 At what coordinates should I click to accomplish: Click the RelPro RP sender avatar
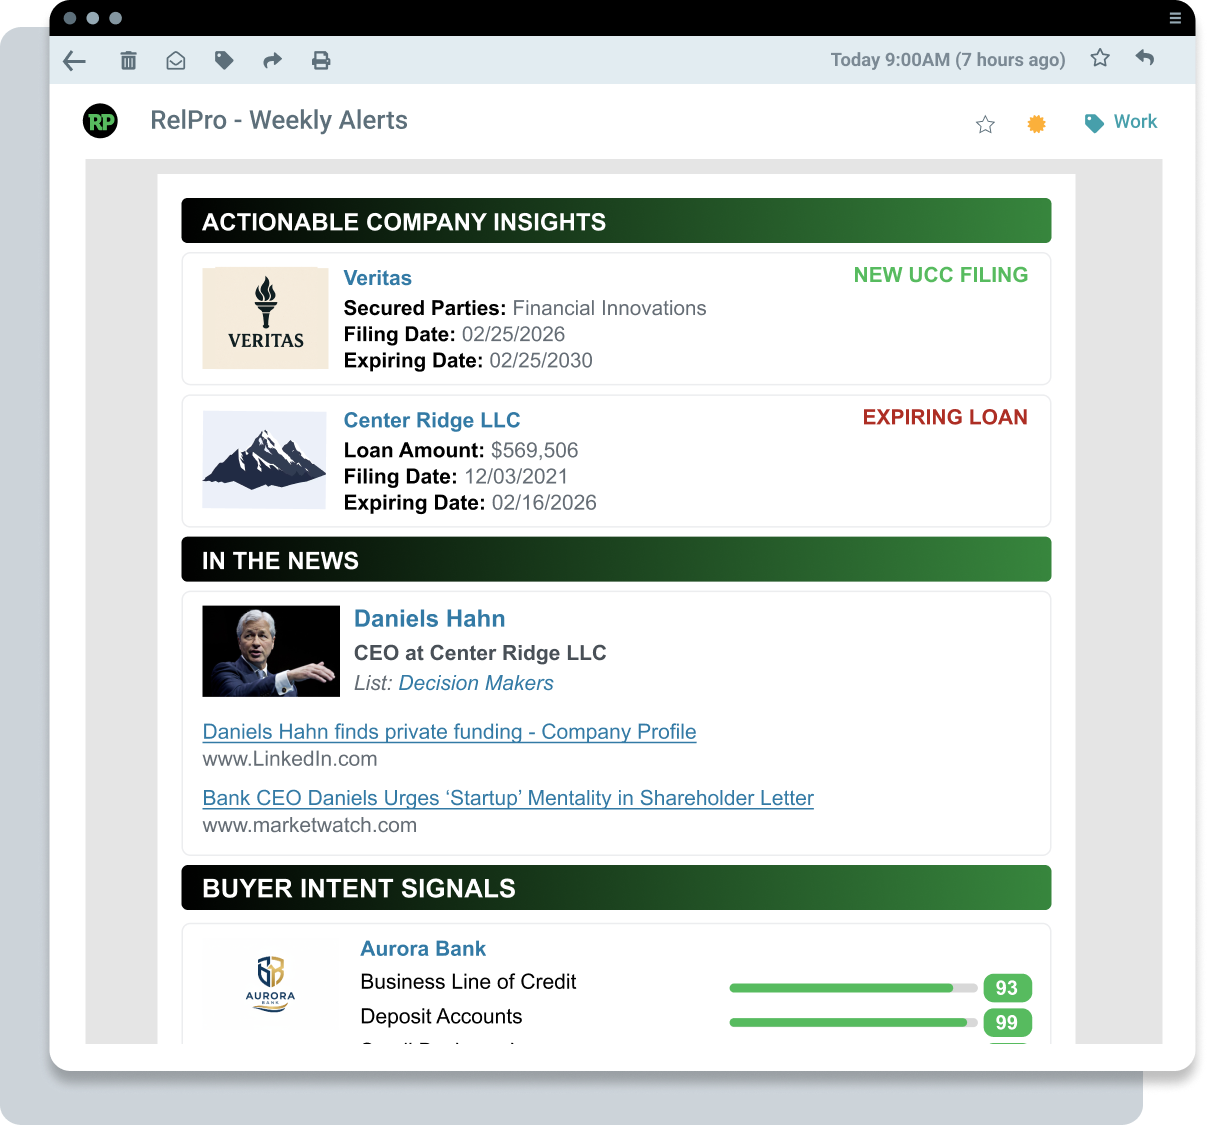100,121
